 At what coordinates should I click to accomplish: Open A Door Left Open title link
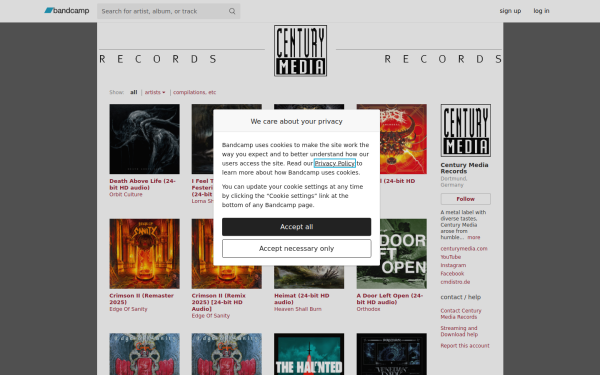click(390, 299)
